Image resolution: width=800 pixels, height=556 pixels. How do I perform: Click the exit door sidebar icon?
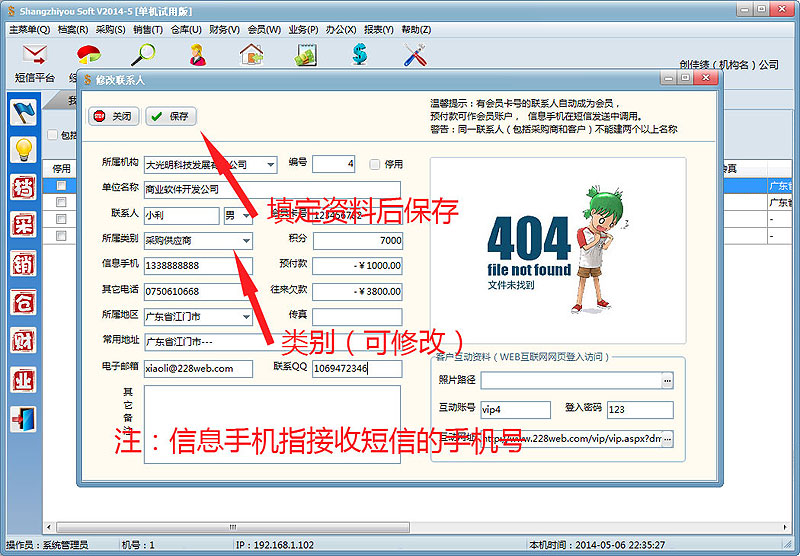point(23,419)
